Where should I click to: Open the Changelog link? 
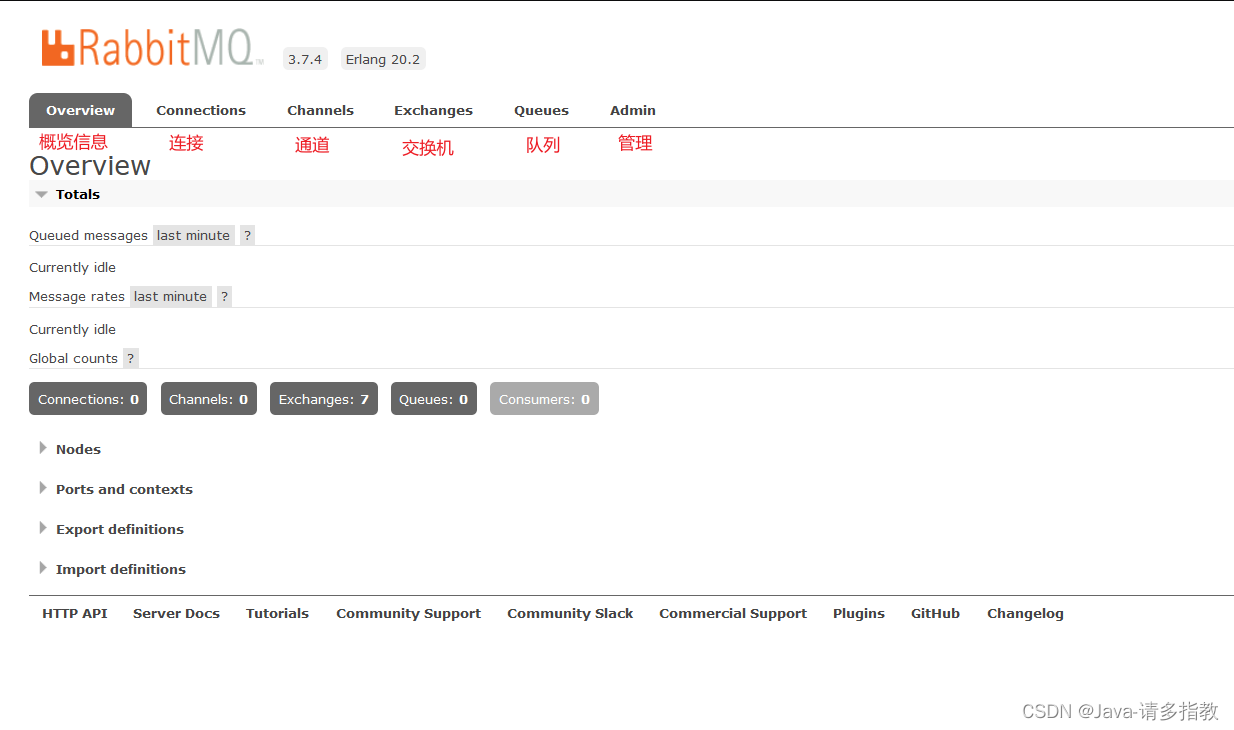click(x=1025, y=613)
